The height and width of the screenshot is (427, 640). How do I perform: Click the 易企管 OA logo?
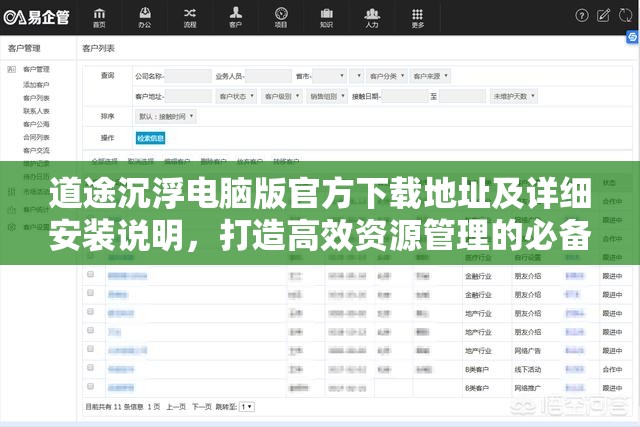coord(36,17)
